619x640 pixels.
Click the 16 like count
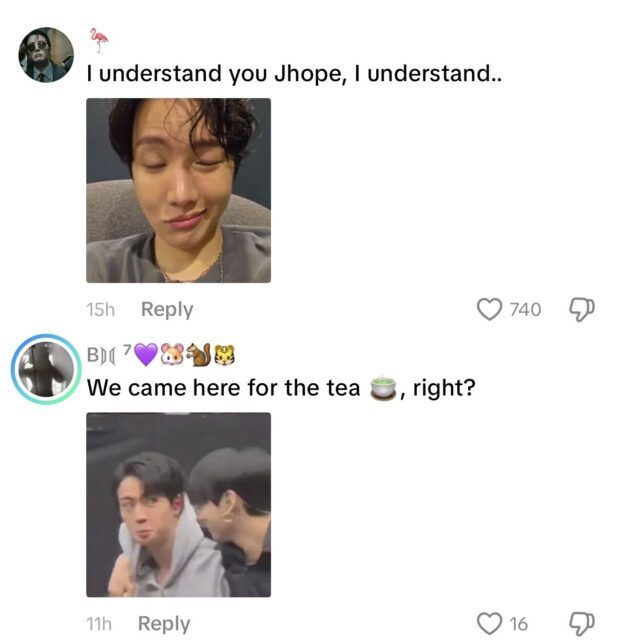pos(519,624)
